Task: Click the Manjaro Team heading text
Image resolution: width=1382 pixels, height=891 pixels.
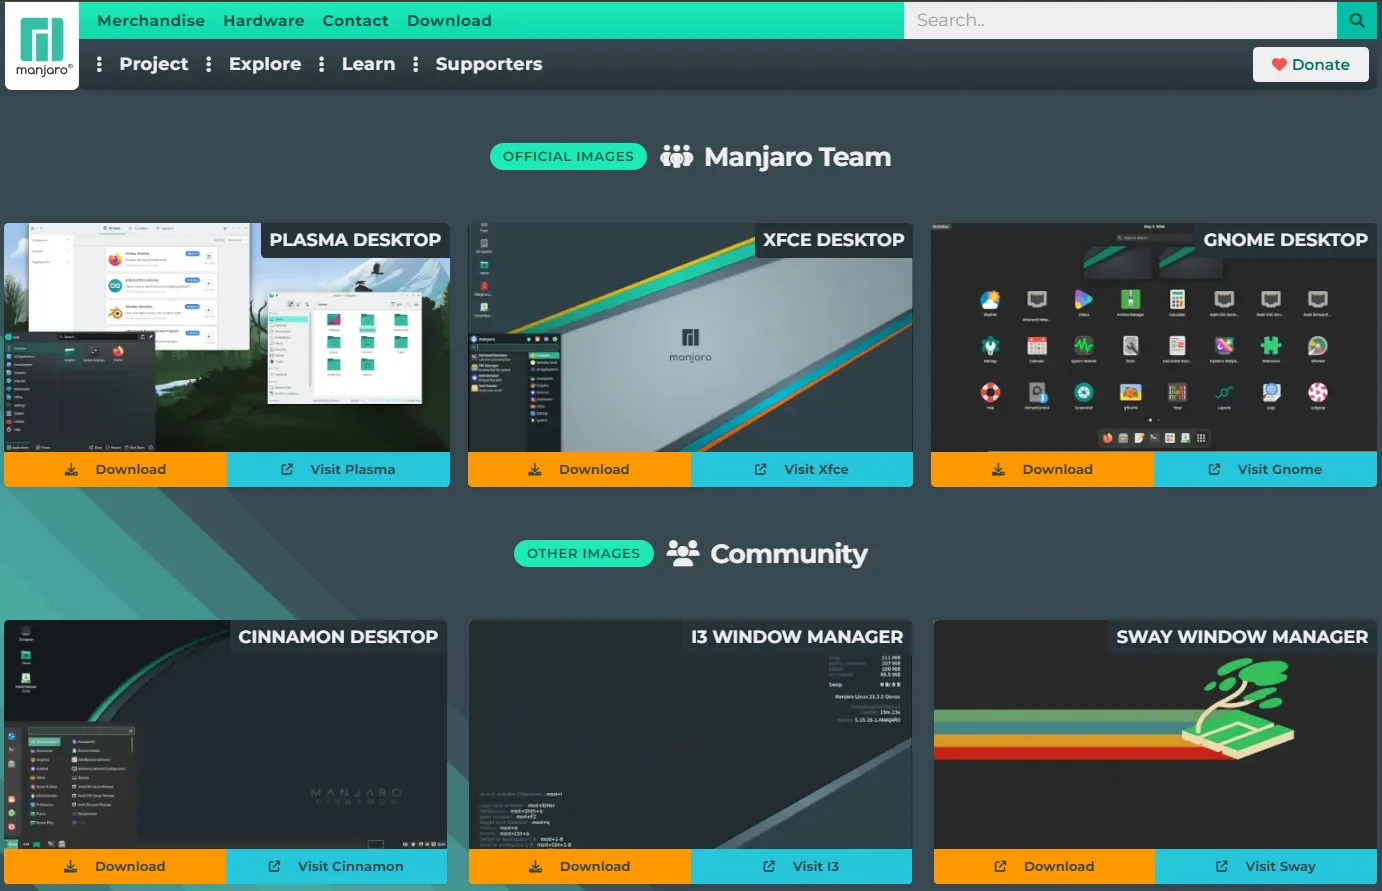Action: [x=797, y=157]
